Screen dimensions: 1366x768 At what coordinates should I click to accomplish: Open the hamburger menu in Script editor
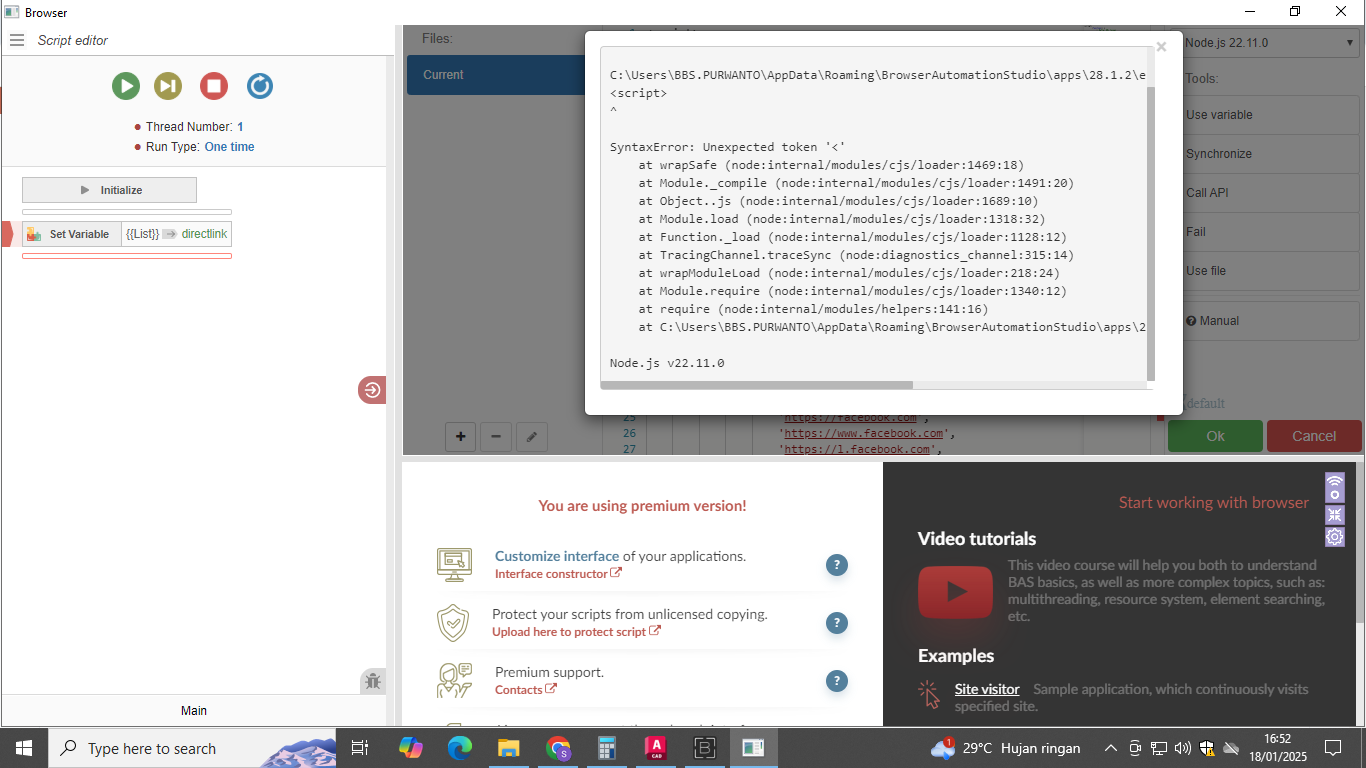point(17,40)
